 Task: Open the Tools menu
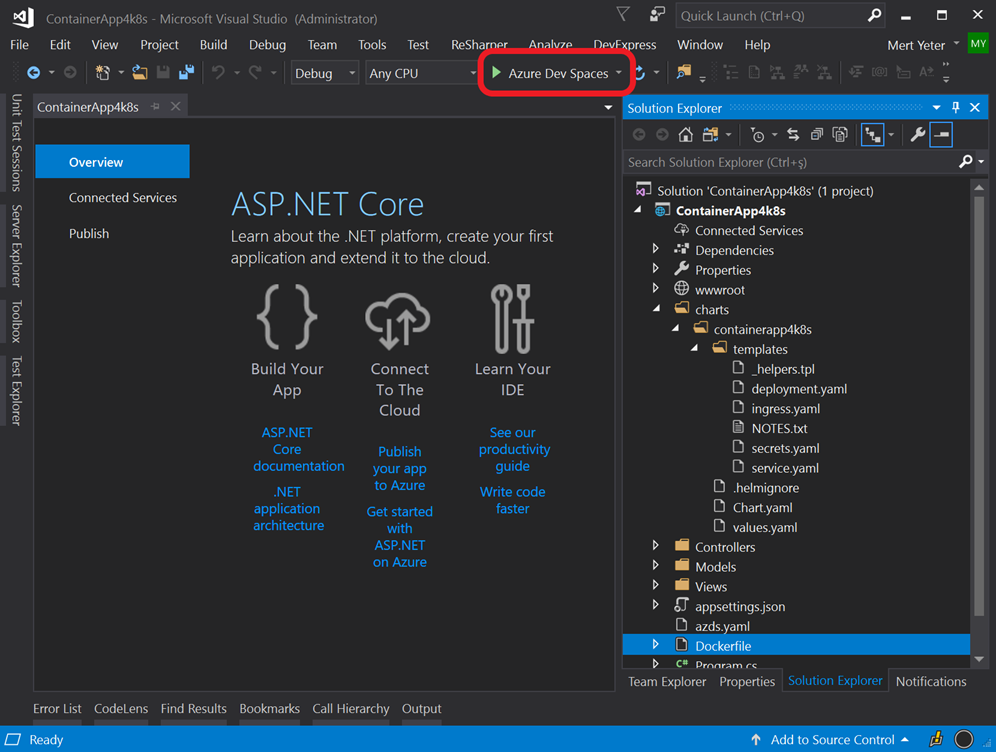point(372,44)
